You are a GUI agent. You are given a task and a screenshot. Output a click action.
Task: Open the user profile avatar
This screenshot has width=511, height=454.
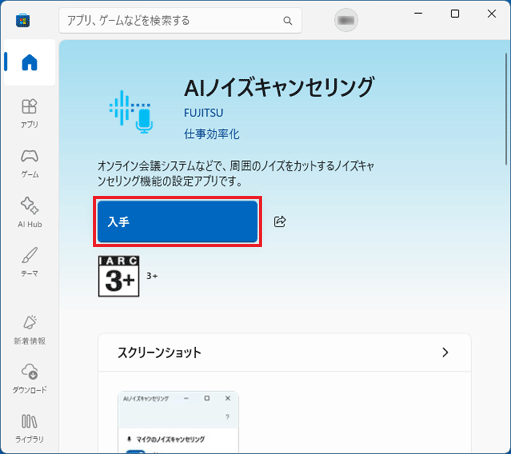[x=346, y=20]
